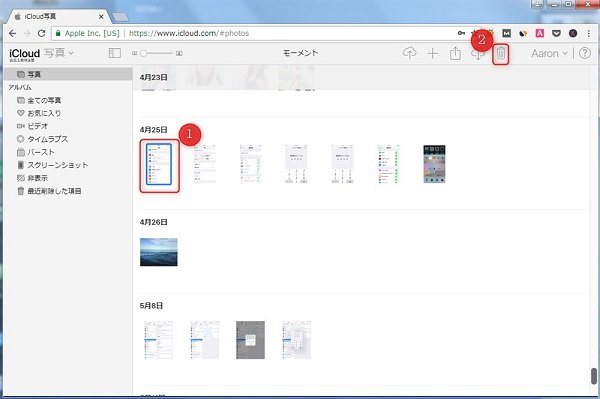Click the download from cloud icon
Screen dimensions: 600x399
[478, 55]
